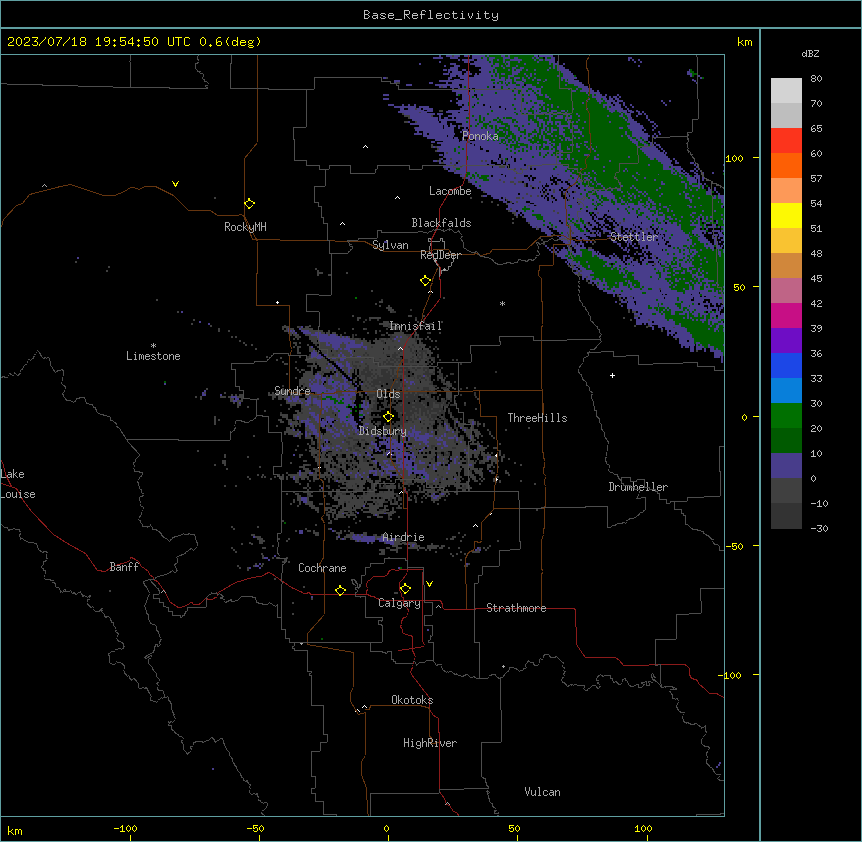The width and height of the screenshot is (862, 842).
Task: Select the purple 10-0 dBZ color swatch
Action: click(786, 466)
